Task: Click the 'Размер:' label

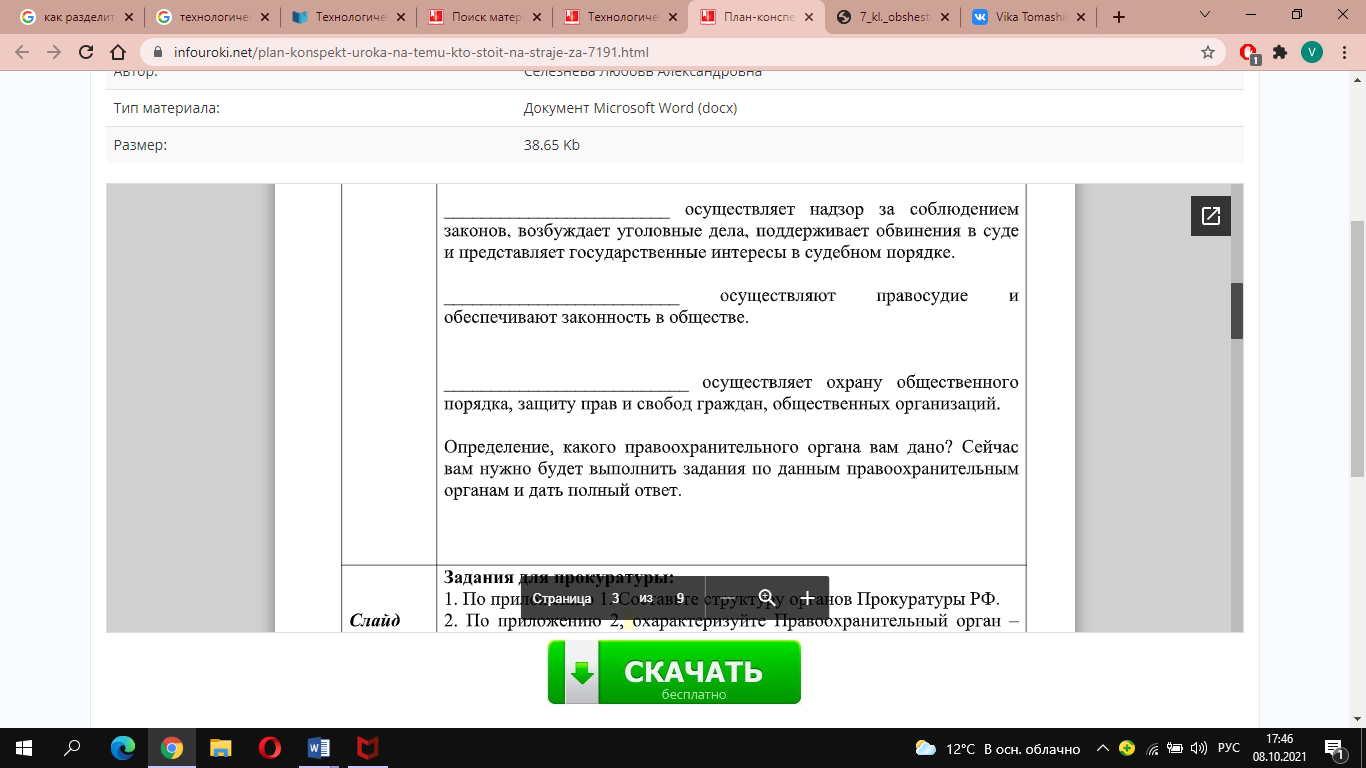Action: tap(140, 145)
